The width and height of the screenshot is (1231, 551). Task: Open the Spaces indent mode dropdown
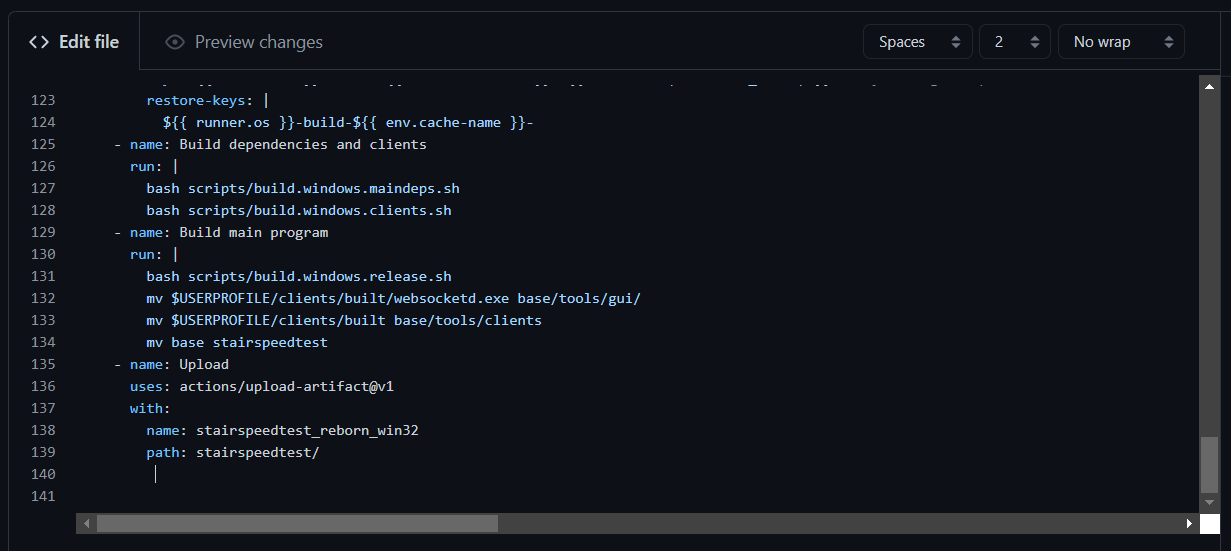point(917,42)
